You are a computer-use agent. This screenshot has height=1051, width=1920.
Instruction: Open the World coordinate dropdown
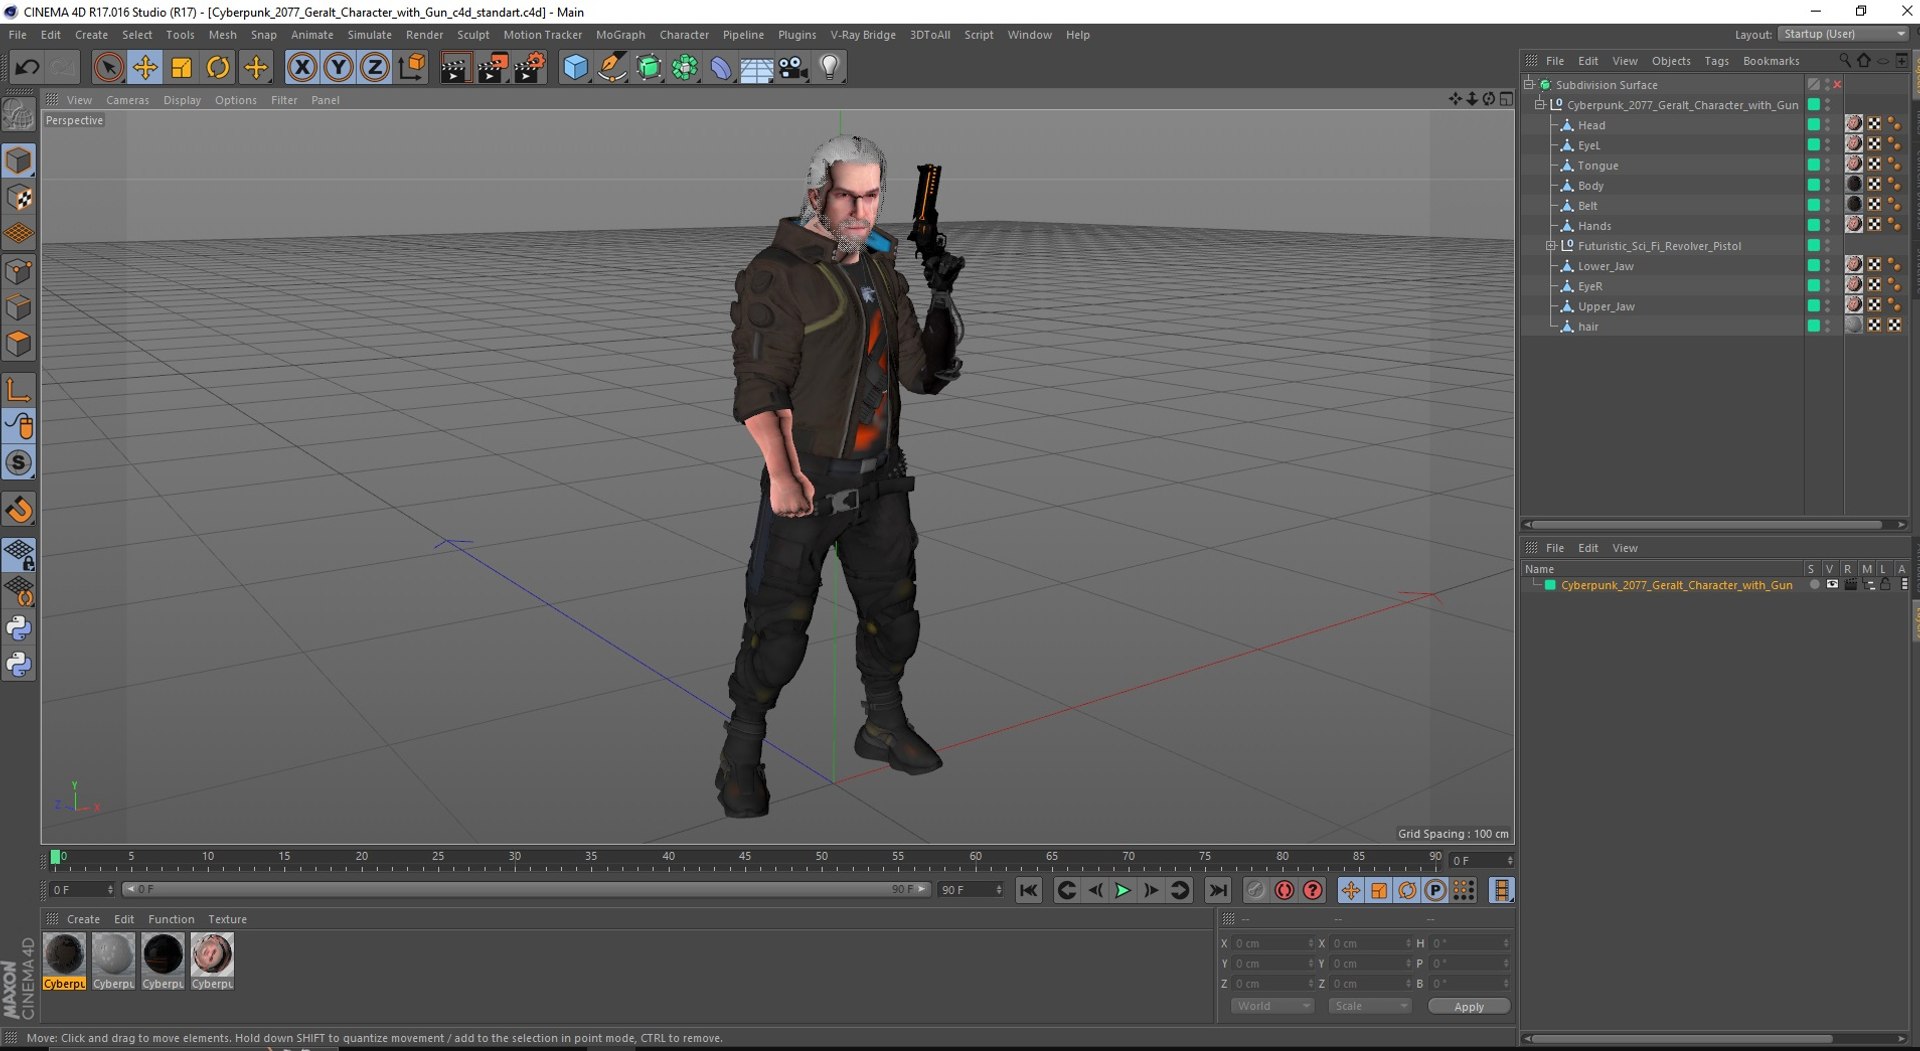coord(1272,1006)
